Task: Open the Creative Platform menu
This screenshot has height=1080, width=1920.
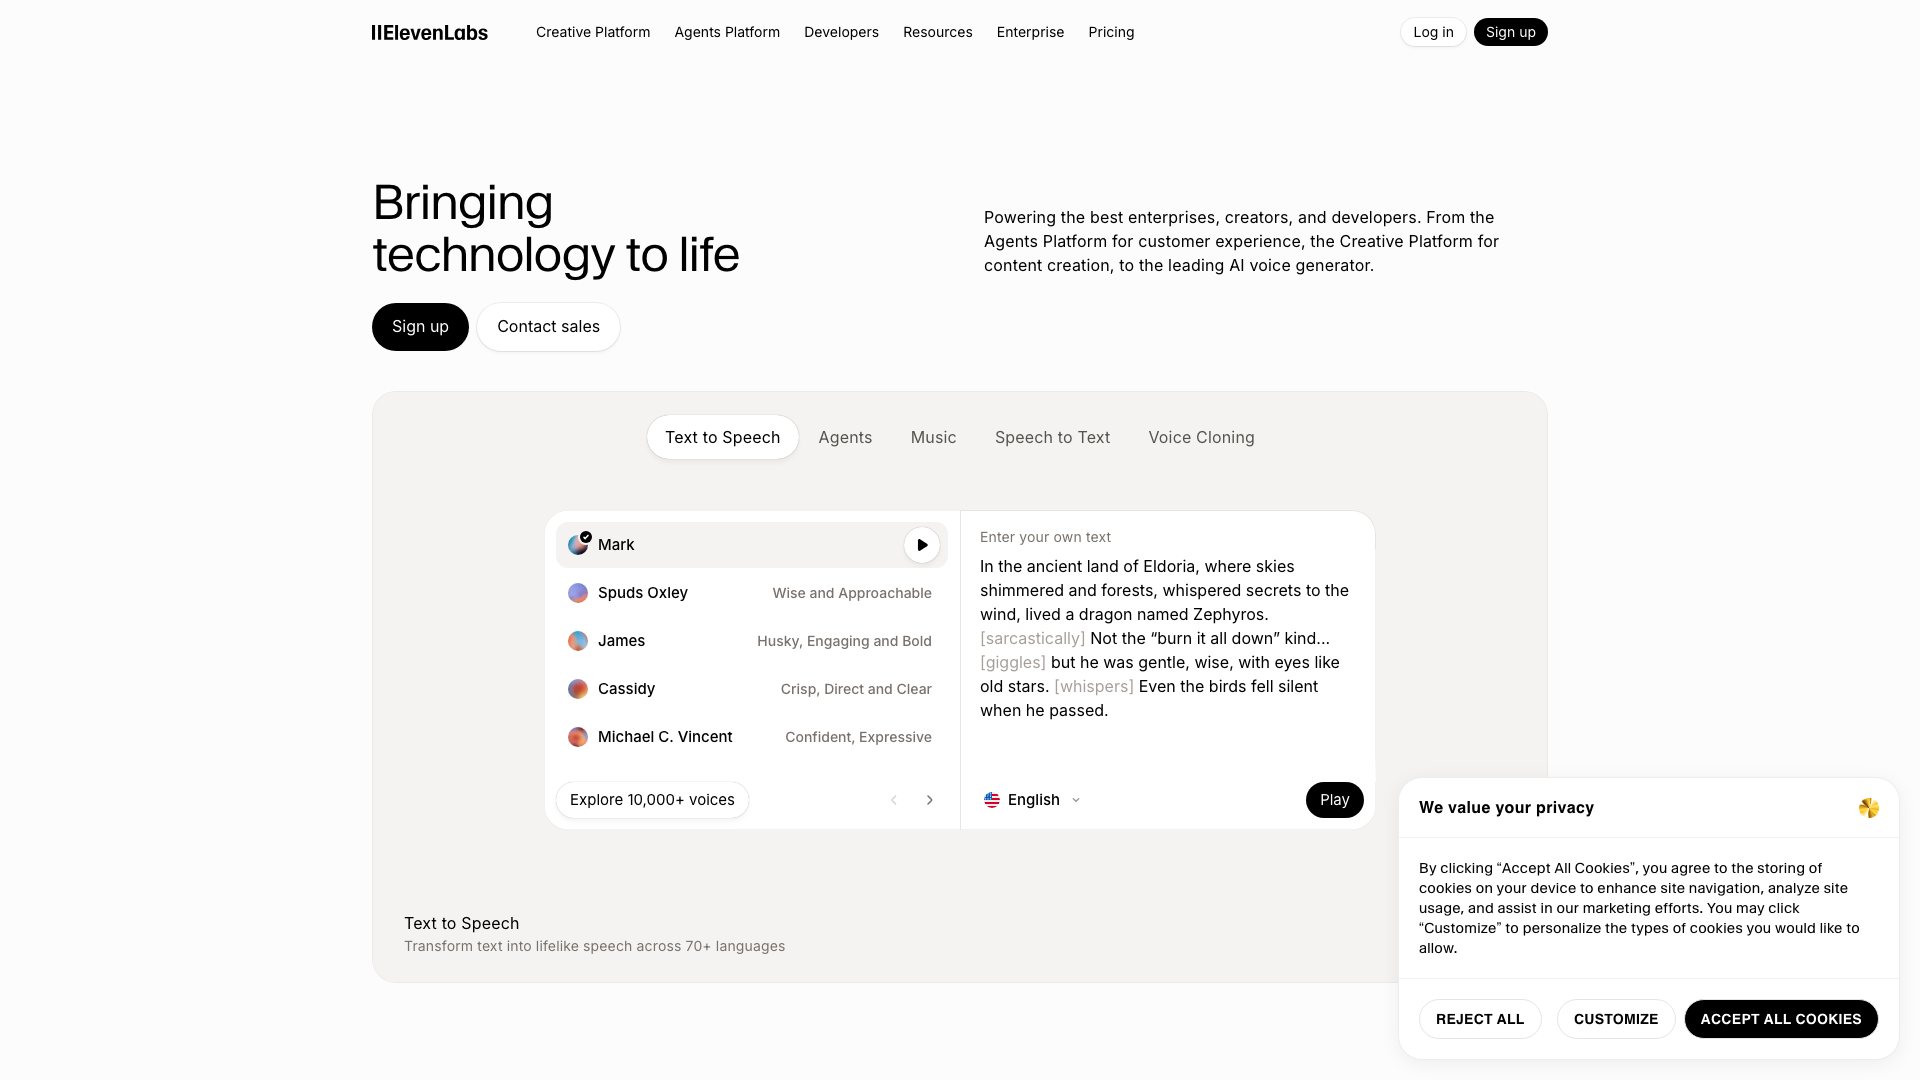Action: [x=593, y=32]
